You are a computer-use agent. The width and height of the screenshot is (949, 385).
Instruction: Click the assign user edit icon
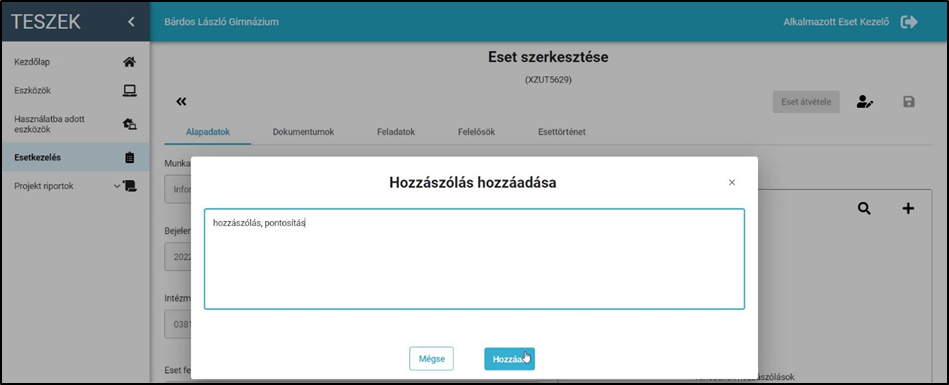(x=865, y=102)
